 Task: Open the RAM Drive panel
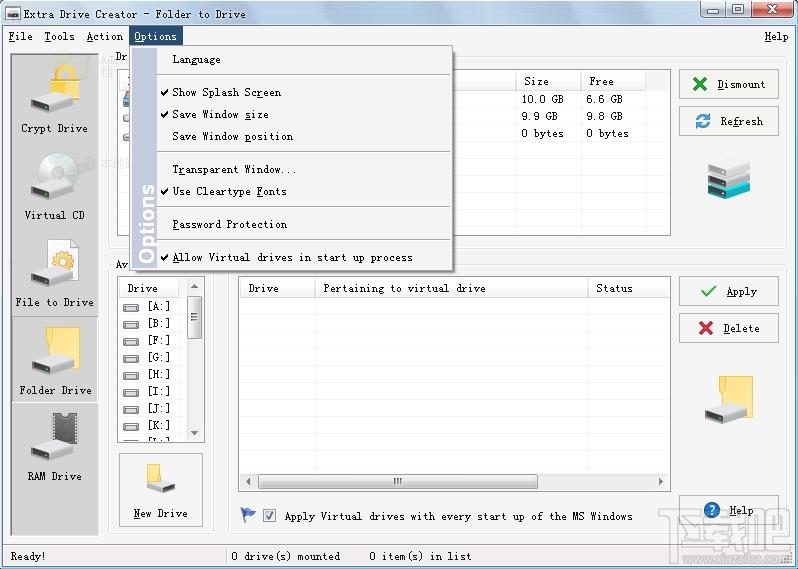click(54, 447)
